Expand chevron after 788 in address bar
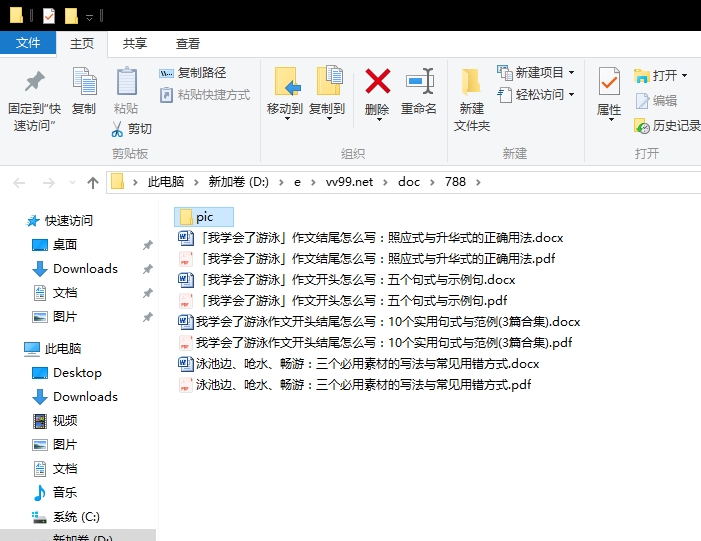 pos(478,182)
